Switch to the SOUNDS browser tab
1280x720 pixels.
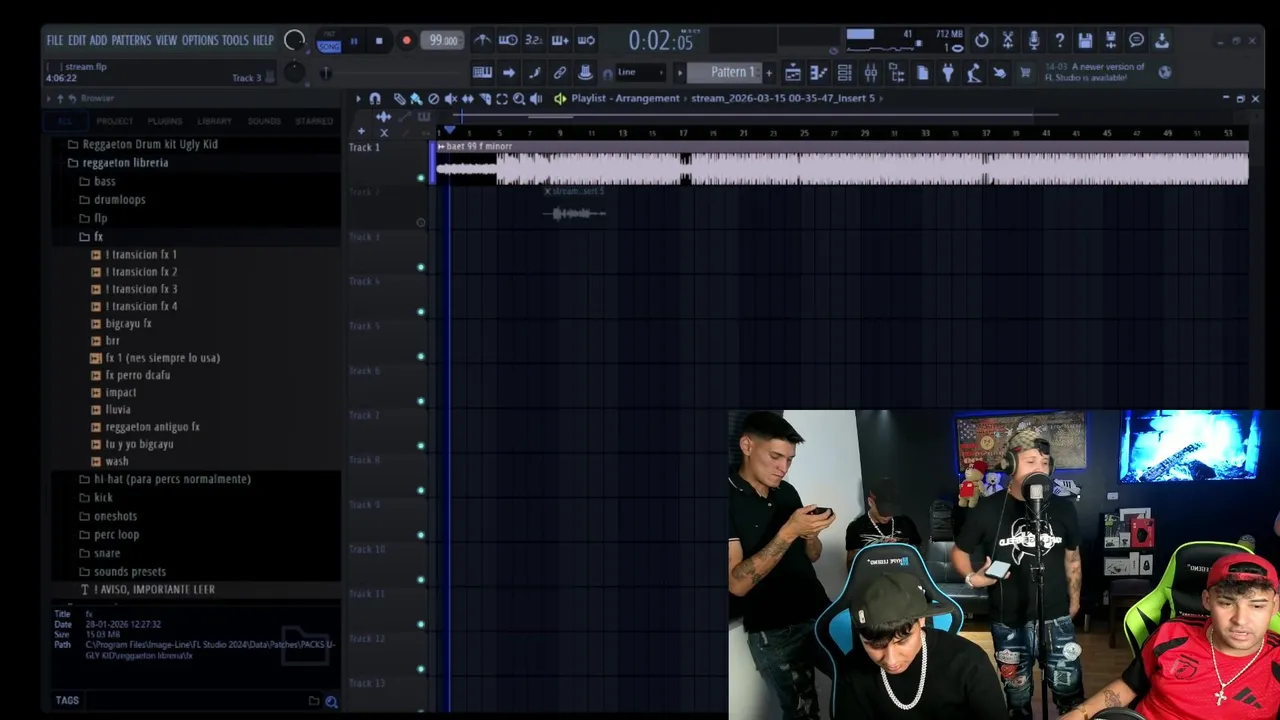[264, 121]
